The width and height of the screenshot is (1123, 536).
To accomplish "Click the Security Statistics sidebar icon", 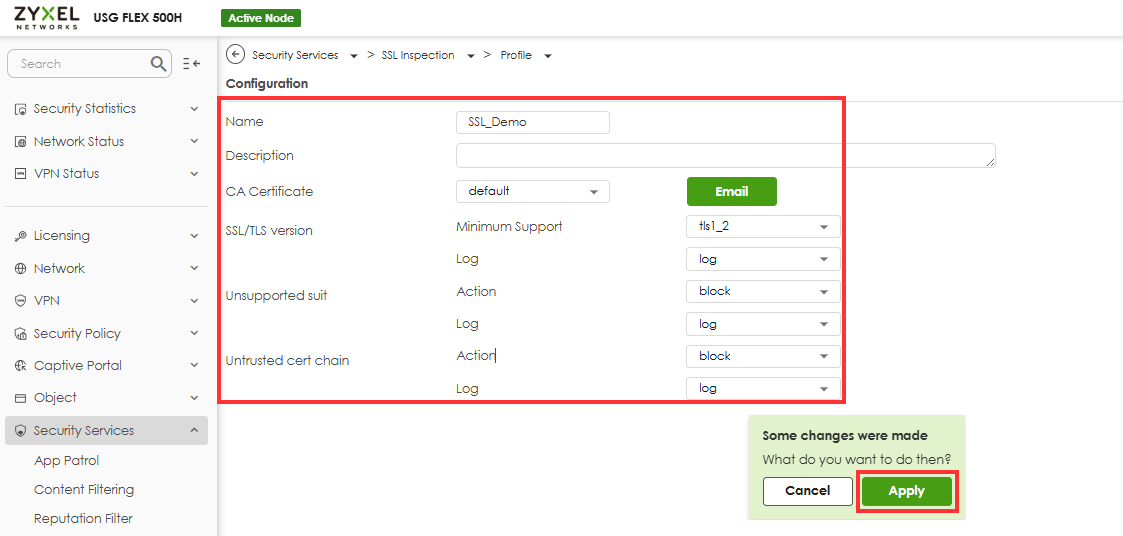I will (x=20, y=109).
